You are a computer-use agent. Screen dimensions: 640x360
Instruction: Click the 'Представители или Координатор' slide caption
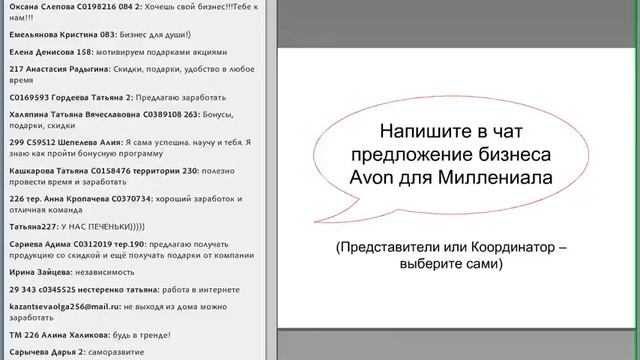tap(451, 255)
